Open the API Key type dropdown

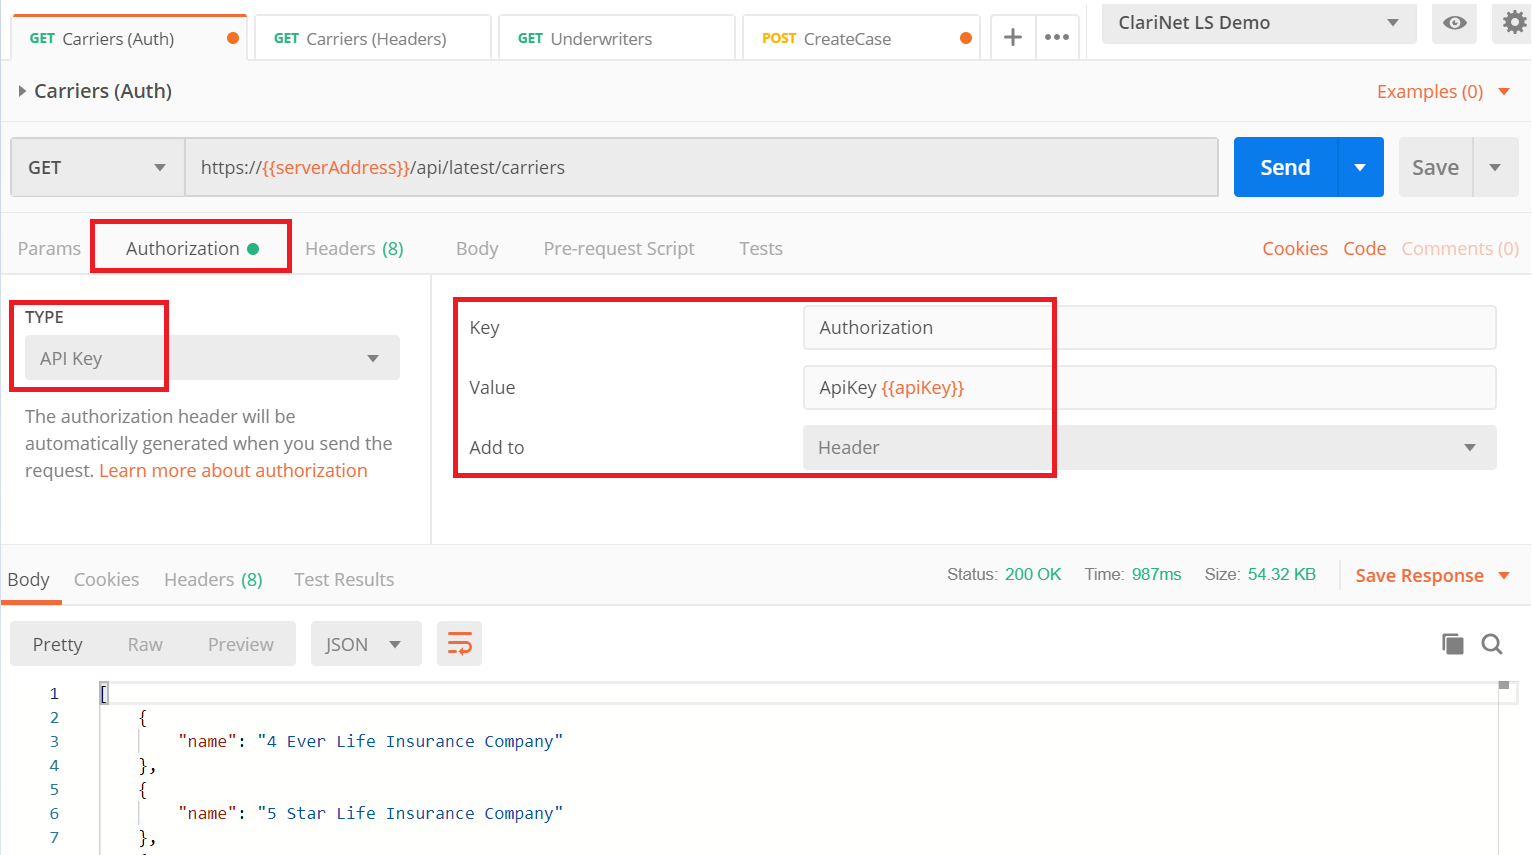(212, 358)
